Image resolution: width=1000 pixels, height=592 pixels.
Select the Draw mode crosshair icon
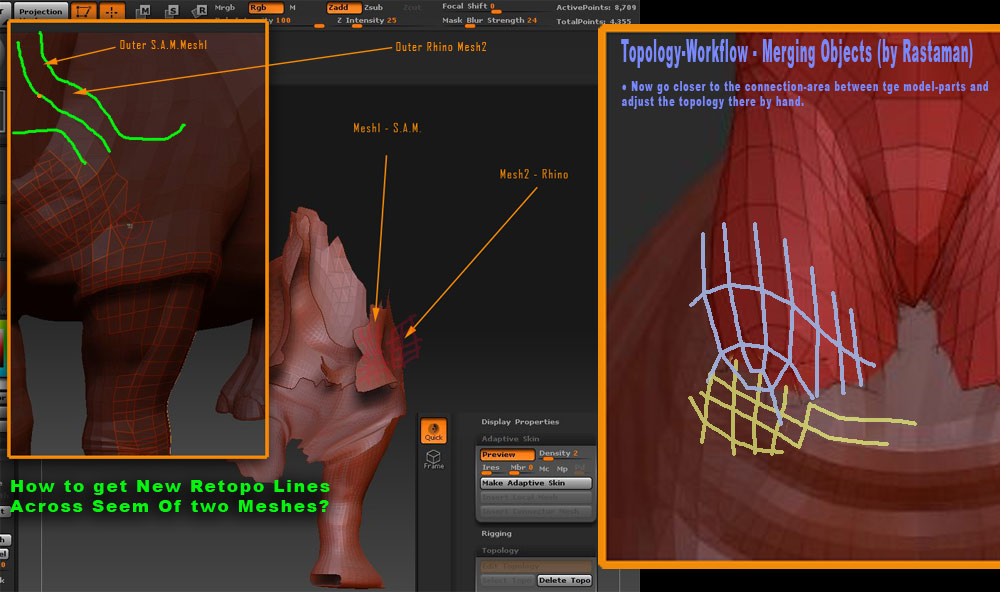(x=112, y=11)
